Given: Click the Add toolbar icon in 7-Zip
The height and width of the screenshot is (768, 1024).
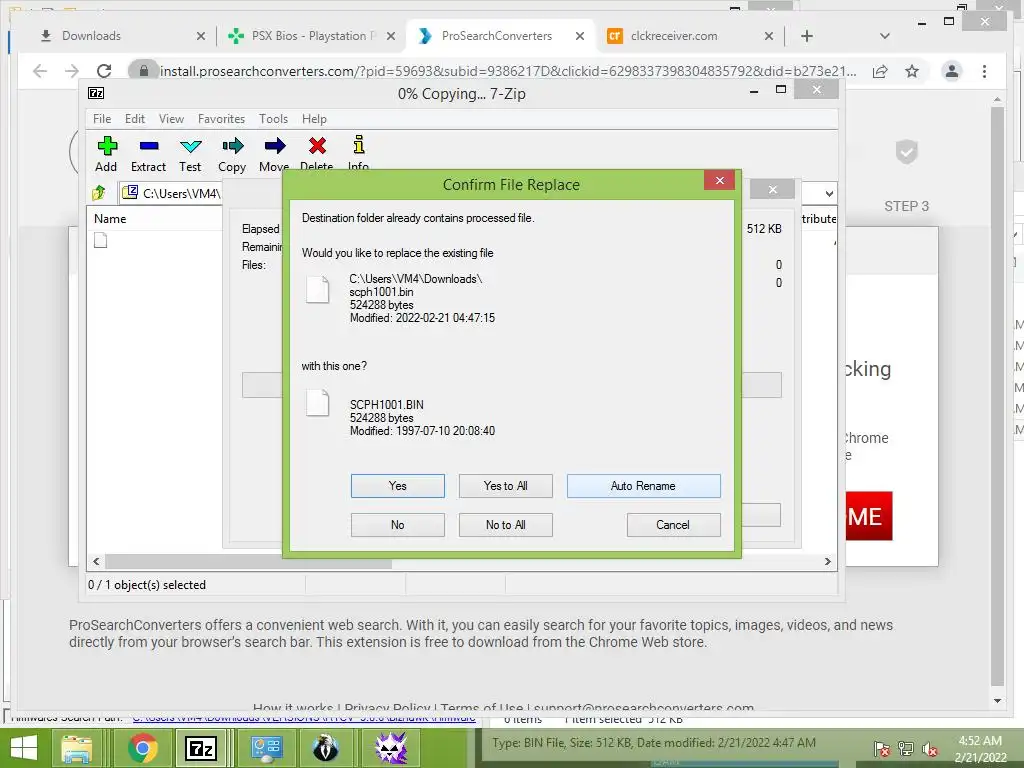Looking at the screenshot, I should tap(106, 146).
